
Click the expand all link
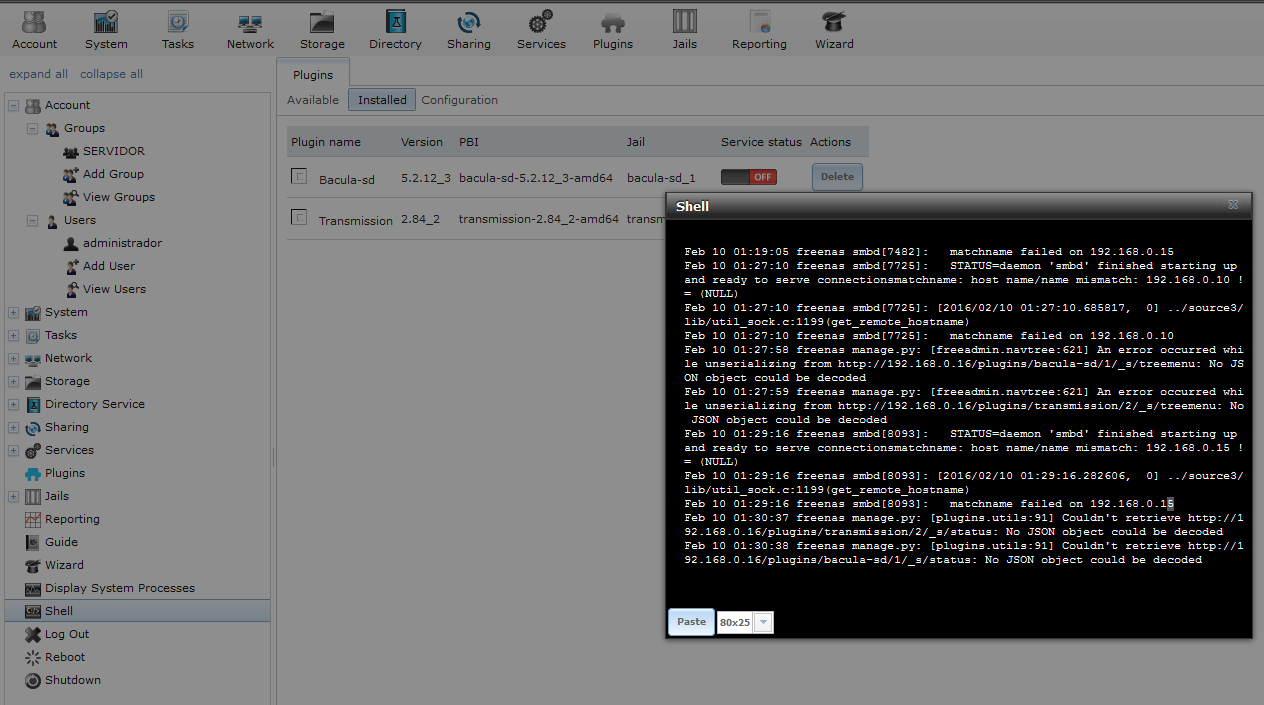point(39,74)
